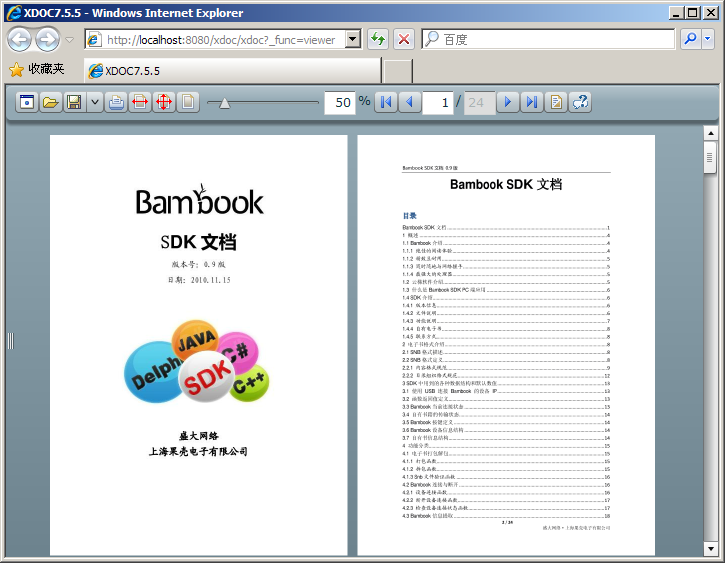This screenshot has height=563, width=725.
Task: Click the vertical scrollbar up arrow
Action: 710,134
